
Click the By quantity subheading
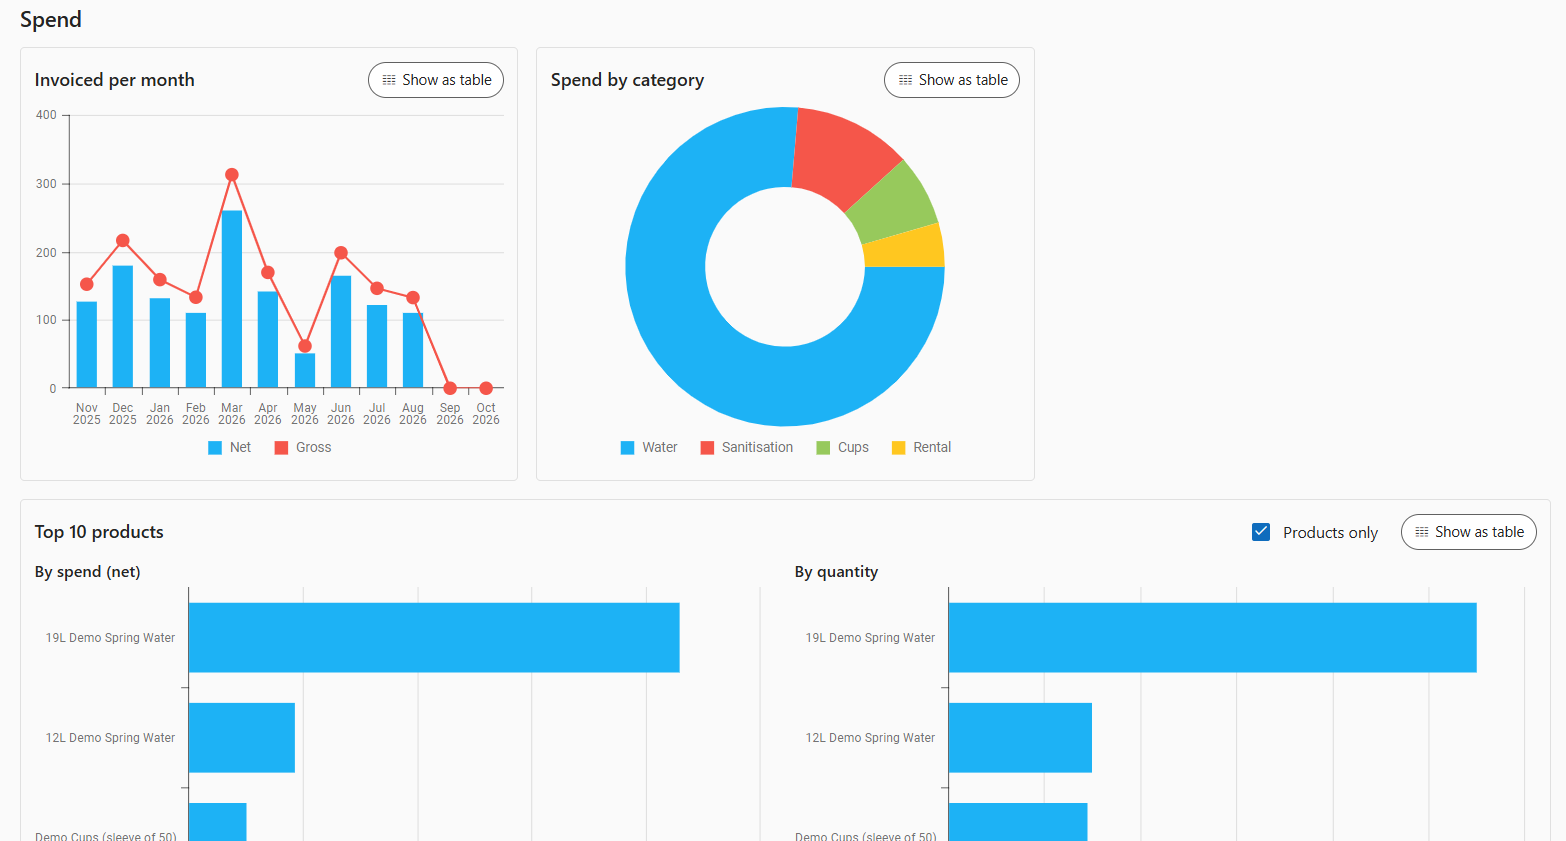837,572
